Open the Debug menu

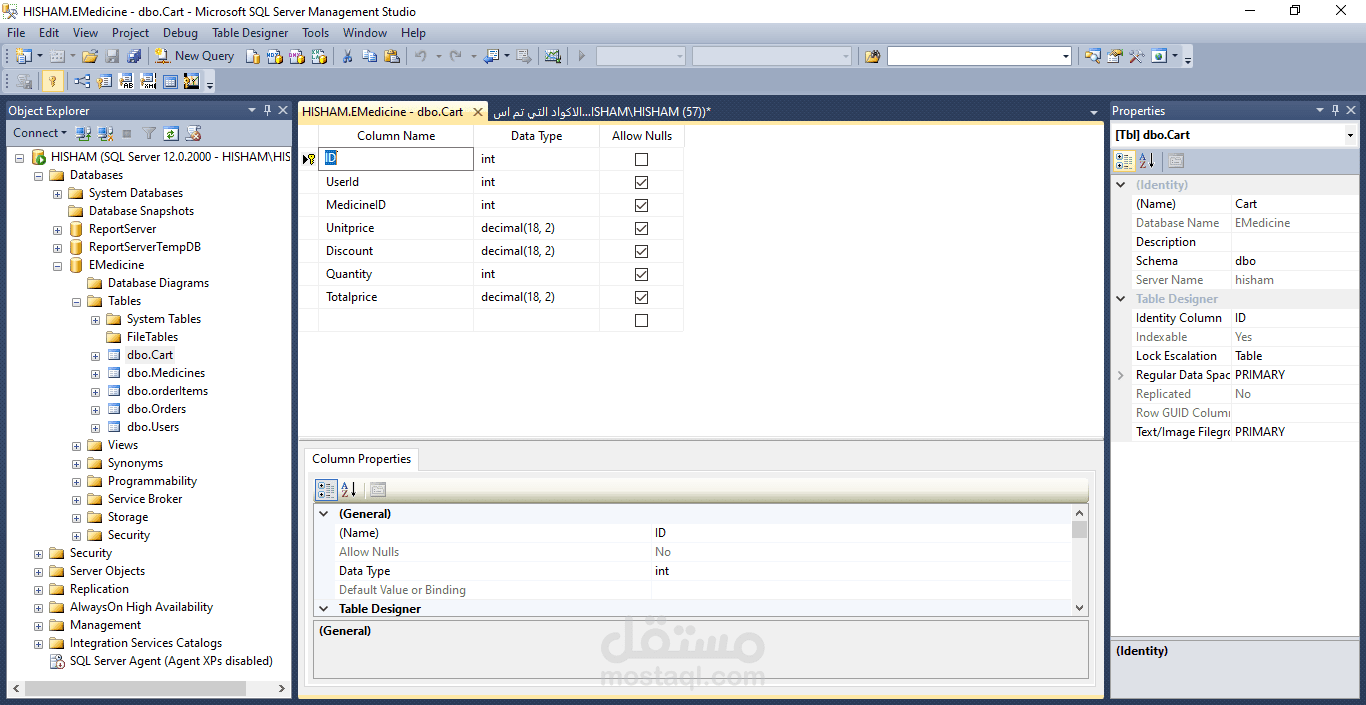(181, 33)
